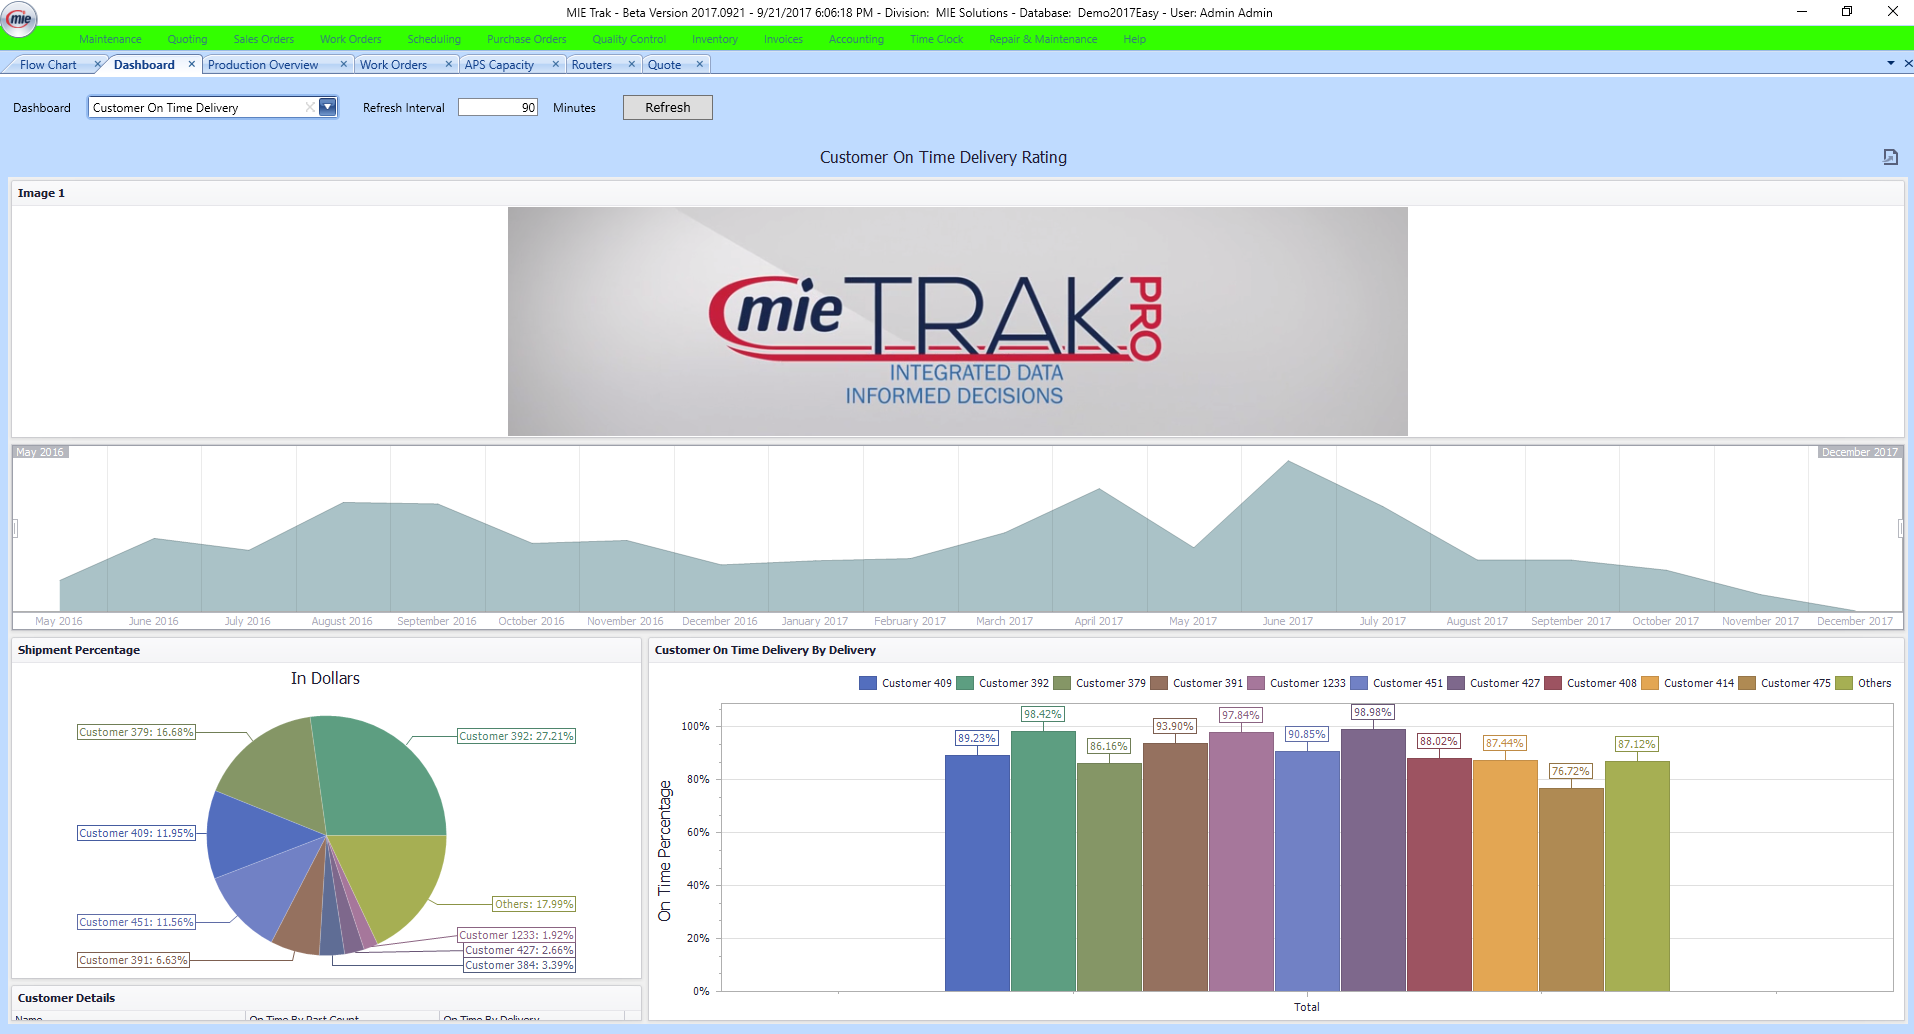Close the Quote tab
The image size is (1914, 1034).
(x=700, y=63)
